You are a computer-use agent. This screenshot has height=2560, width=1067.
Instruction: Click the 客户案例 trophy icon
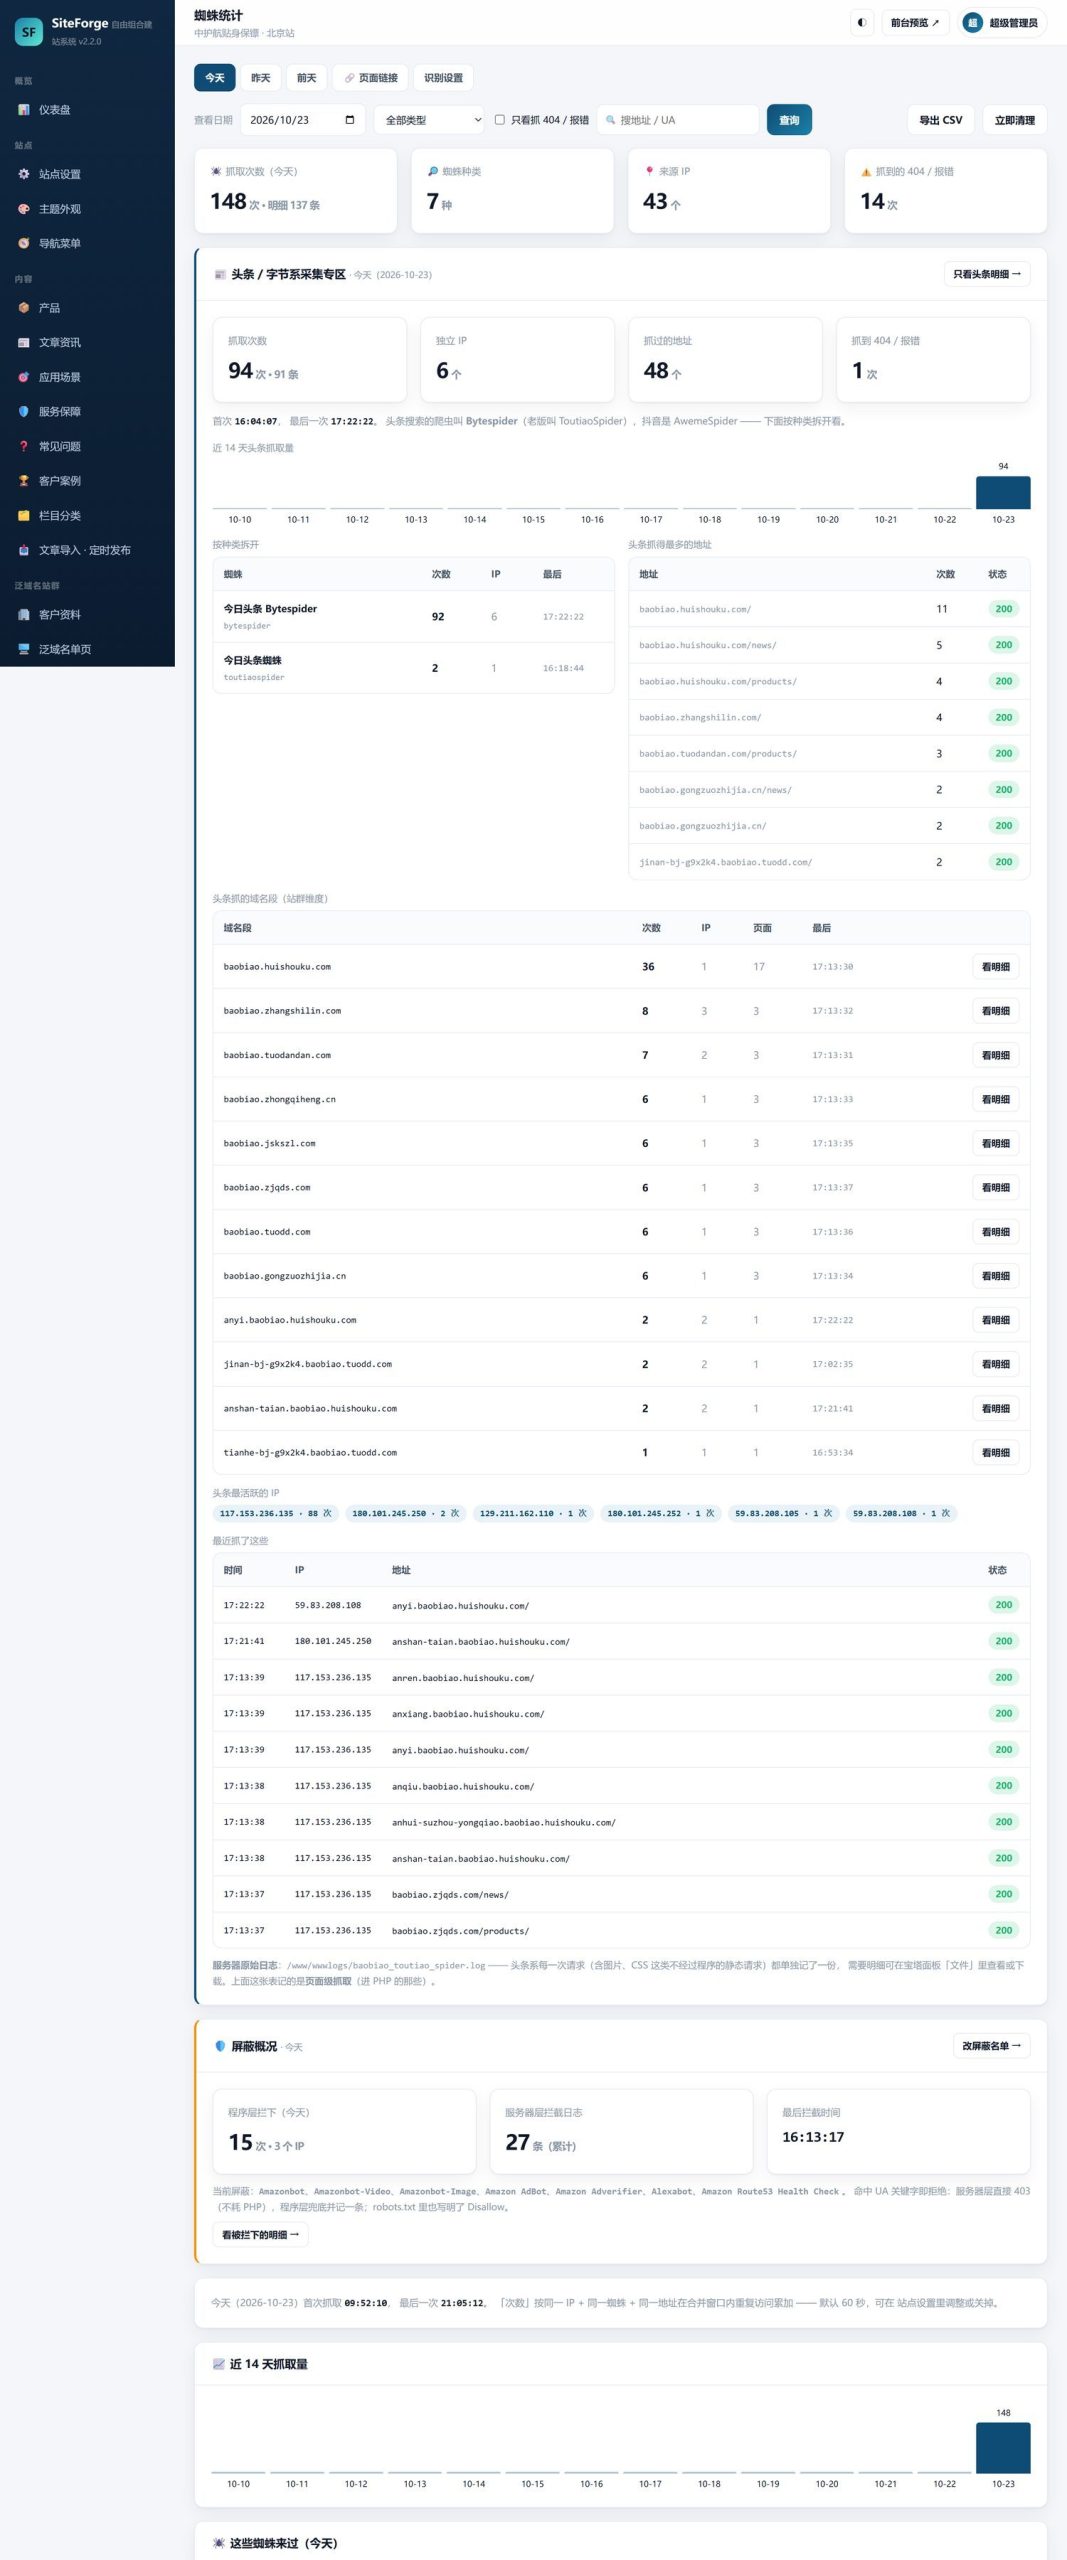[24, 481]
